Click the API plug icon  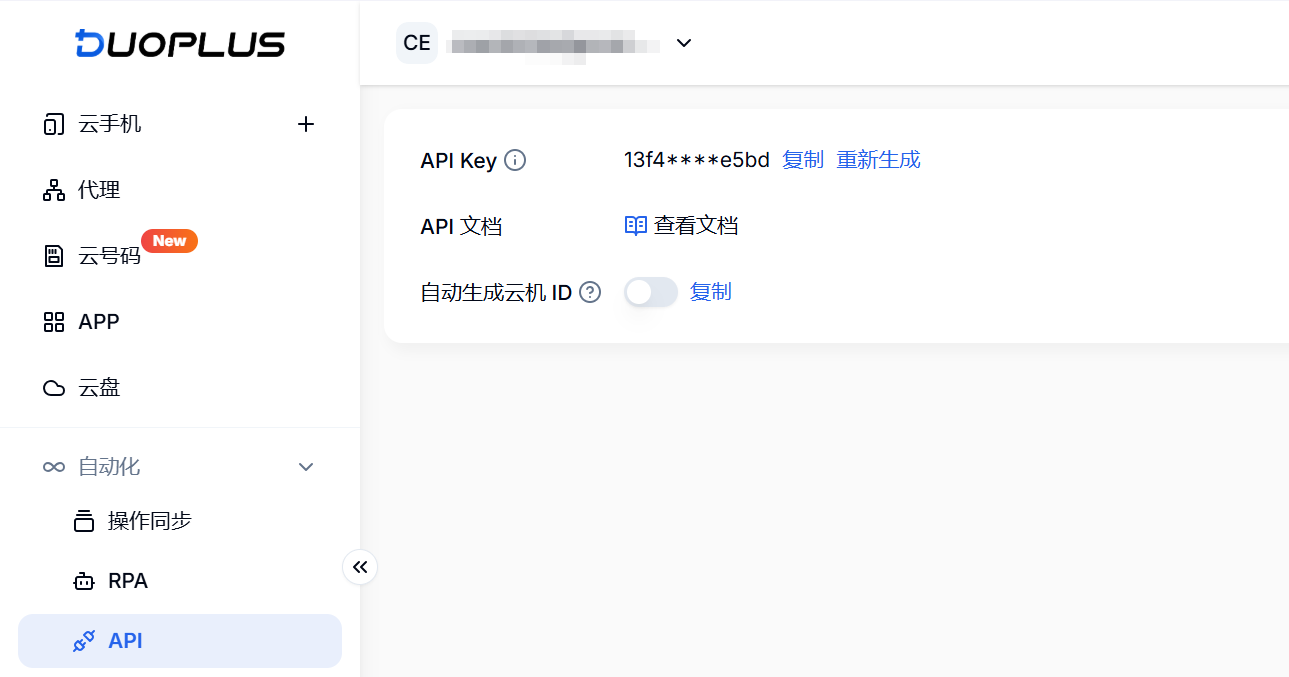pyautogui.click(x=84, y=641)
